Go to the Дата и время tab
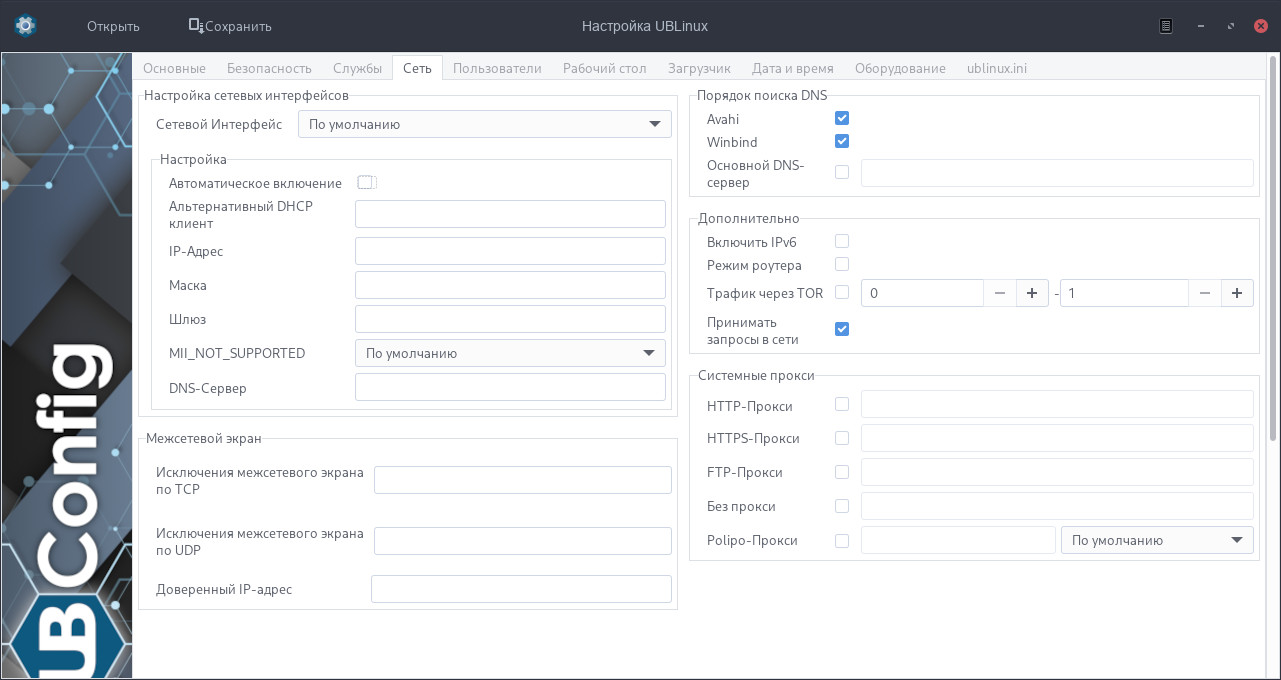 click(792, 68)
